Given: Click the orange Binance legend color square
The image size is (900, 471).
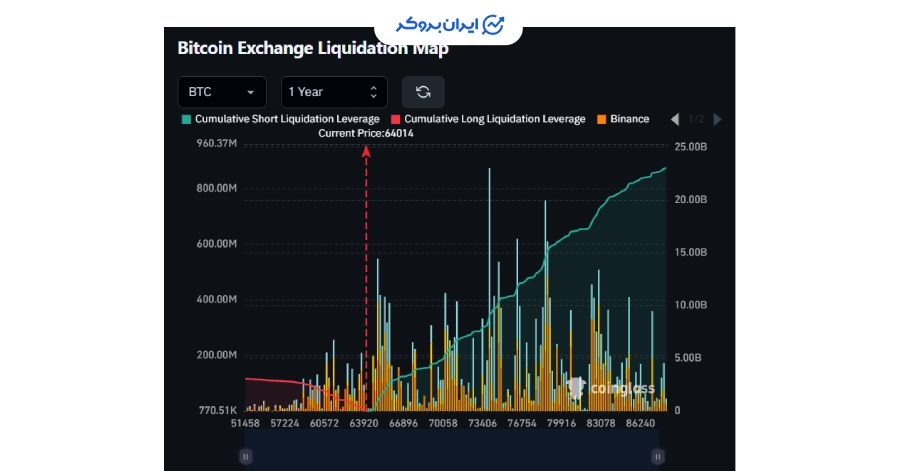Looking at the screenshot, I should point(602,119).
